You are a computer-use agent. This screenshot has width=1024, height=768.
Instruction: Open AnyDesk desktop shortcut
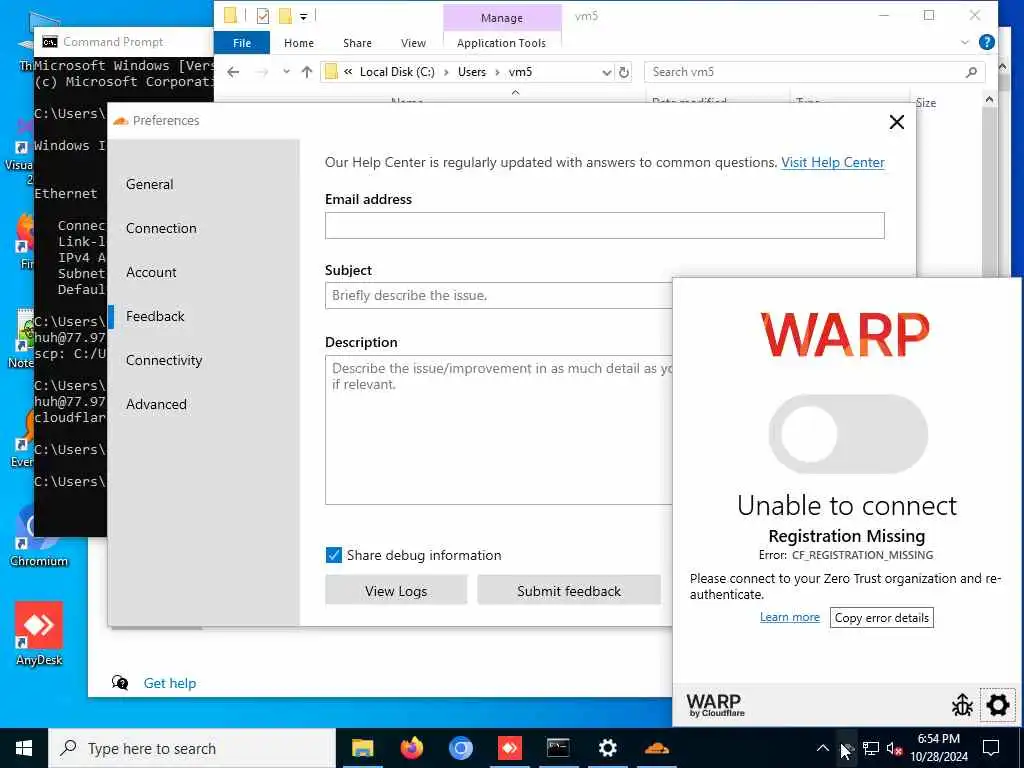(39, 633)
